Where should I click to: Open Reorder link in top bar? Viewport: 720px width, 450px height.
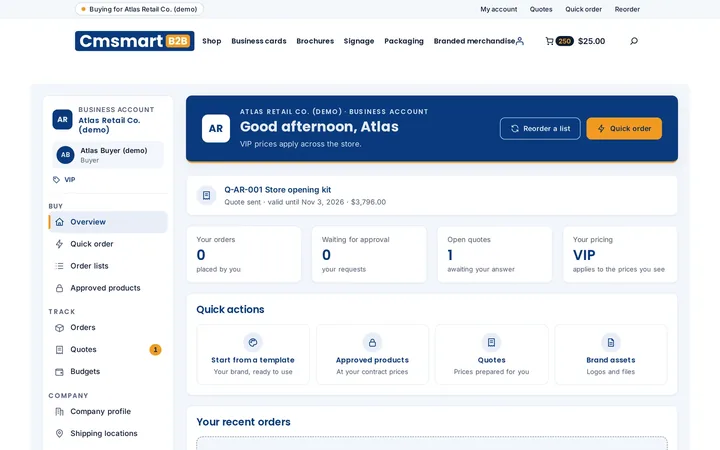tap(627, 9)
